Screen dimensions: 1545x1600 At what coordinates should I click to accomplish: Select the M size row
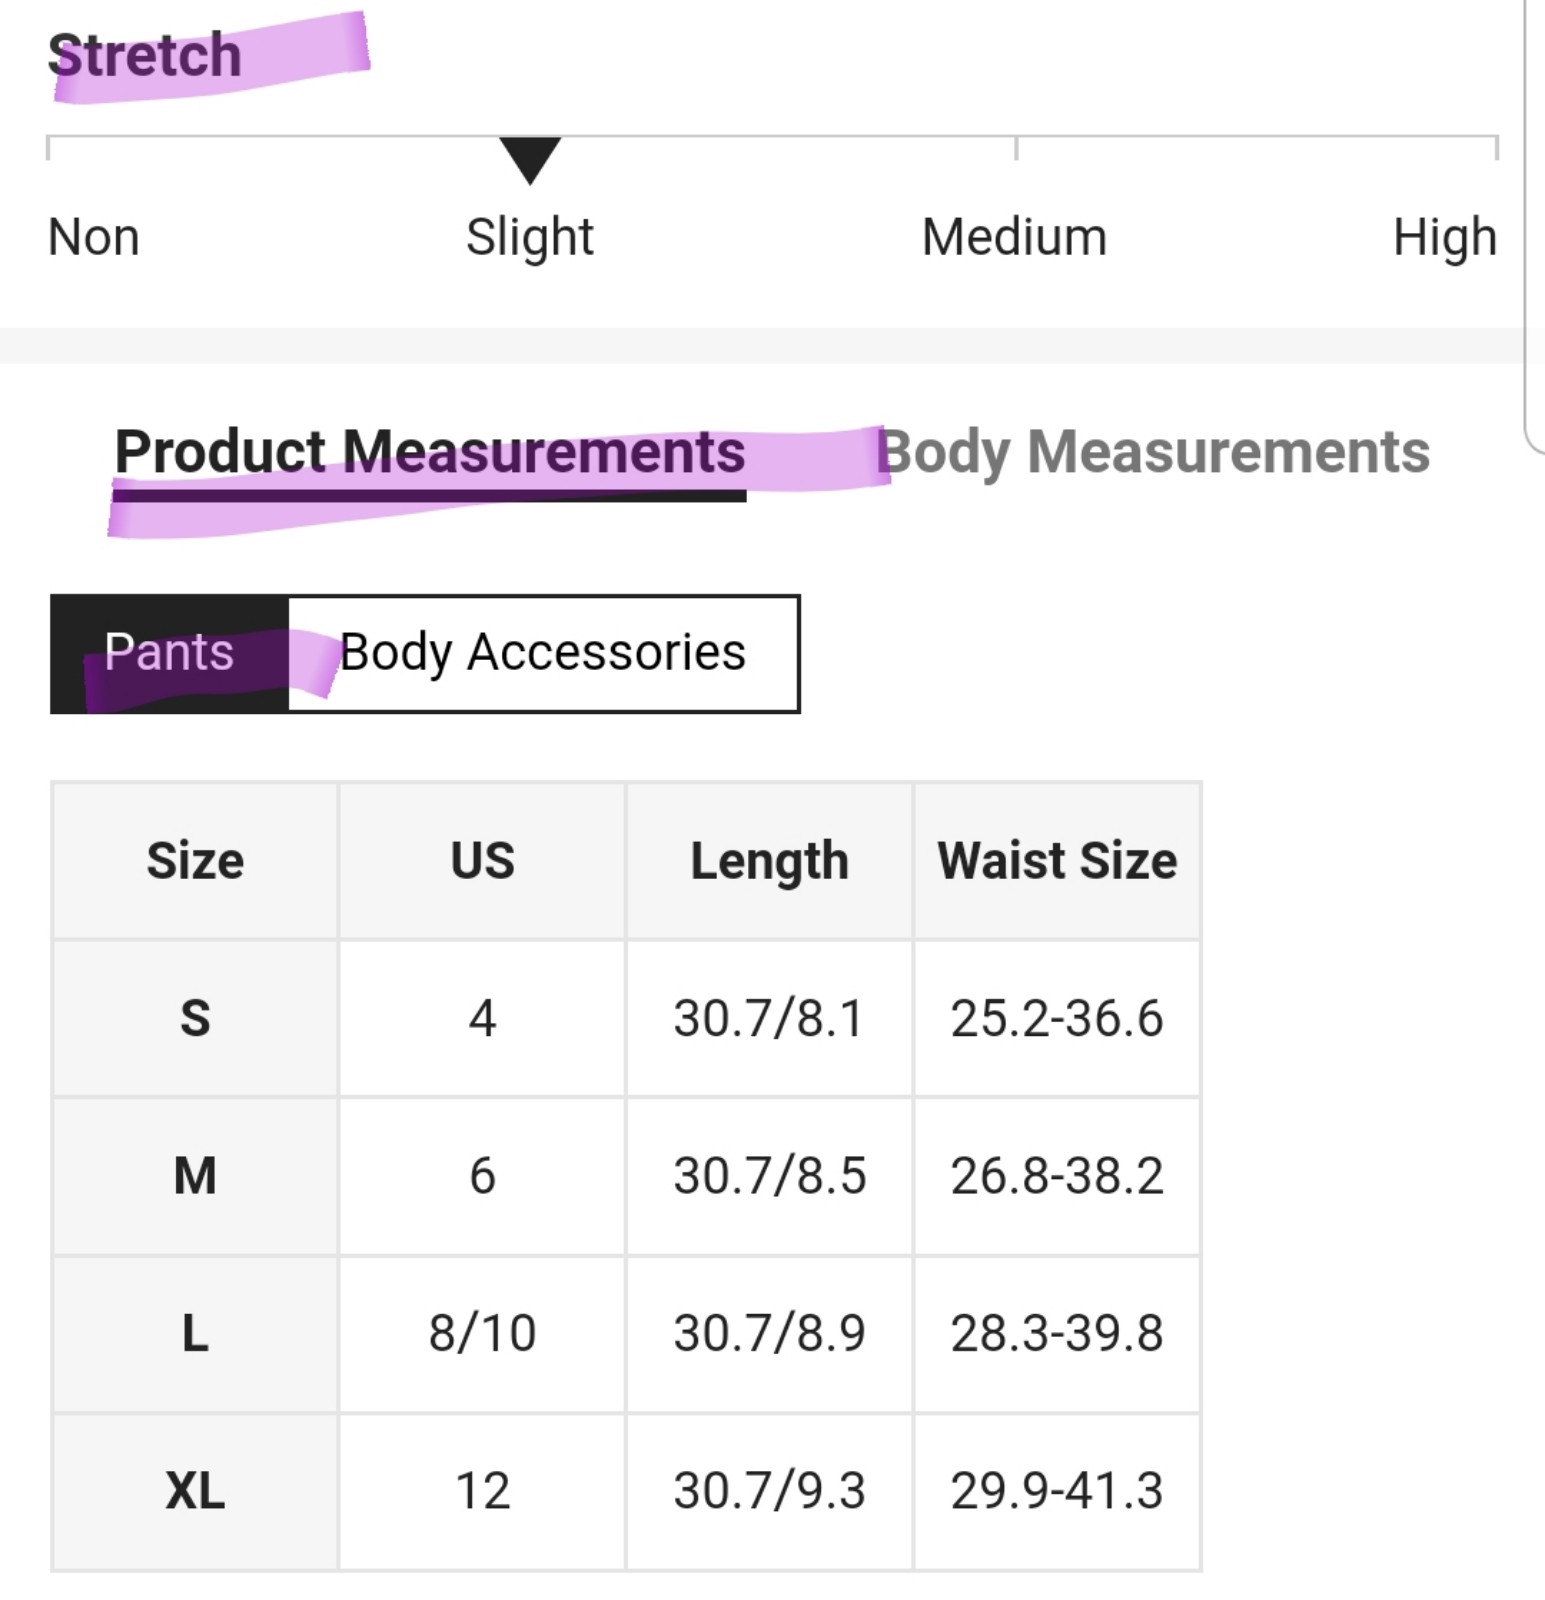point(626,1176)
